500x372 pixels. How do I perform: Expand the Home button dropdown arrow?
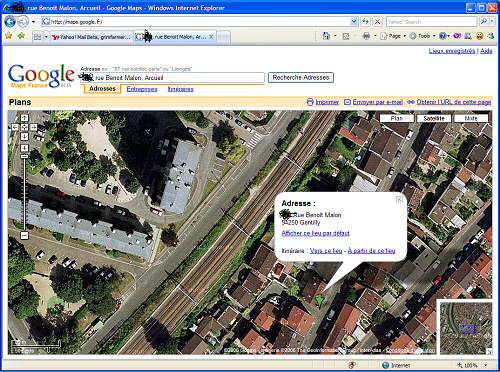click(x=335, y=36)
